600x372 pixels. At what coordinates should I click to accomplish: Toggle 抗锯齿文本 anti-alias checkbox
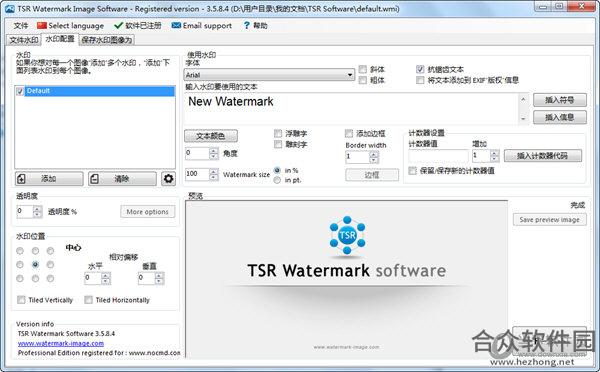coord(420,69)
